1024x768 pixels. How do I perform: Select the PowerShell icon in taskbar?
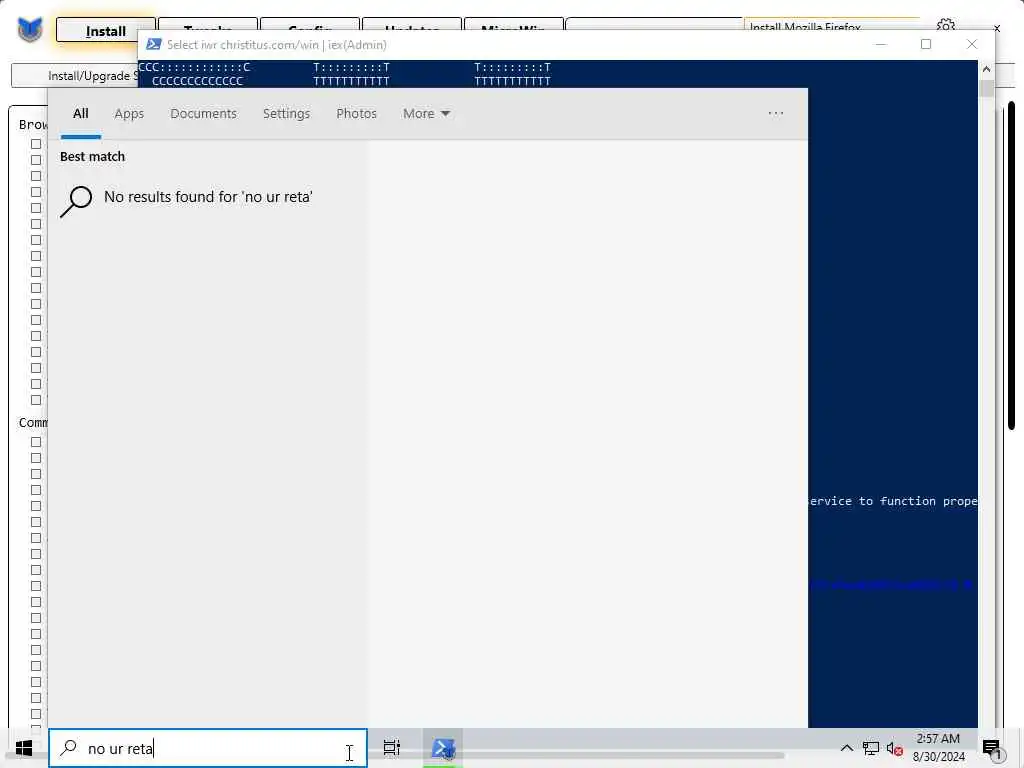click(443, 748)
